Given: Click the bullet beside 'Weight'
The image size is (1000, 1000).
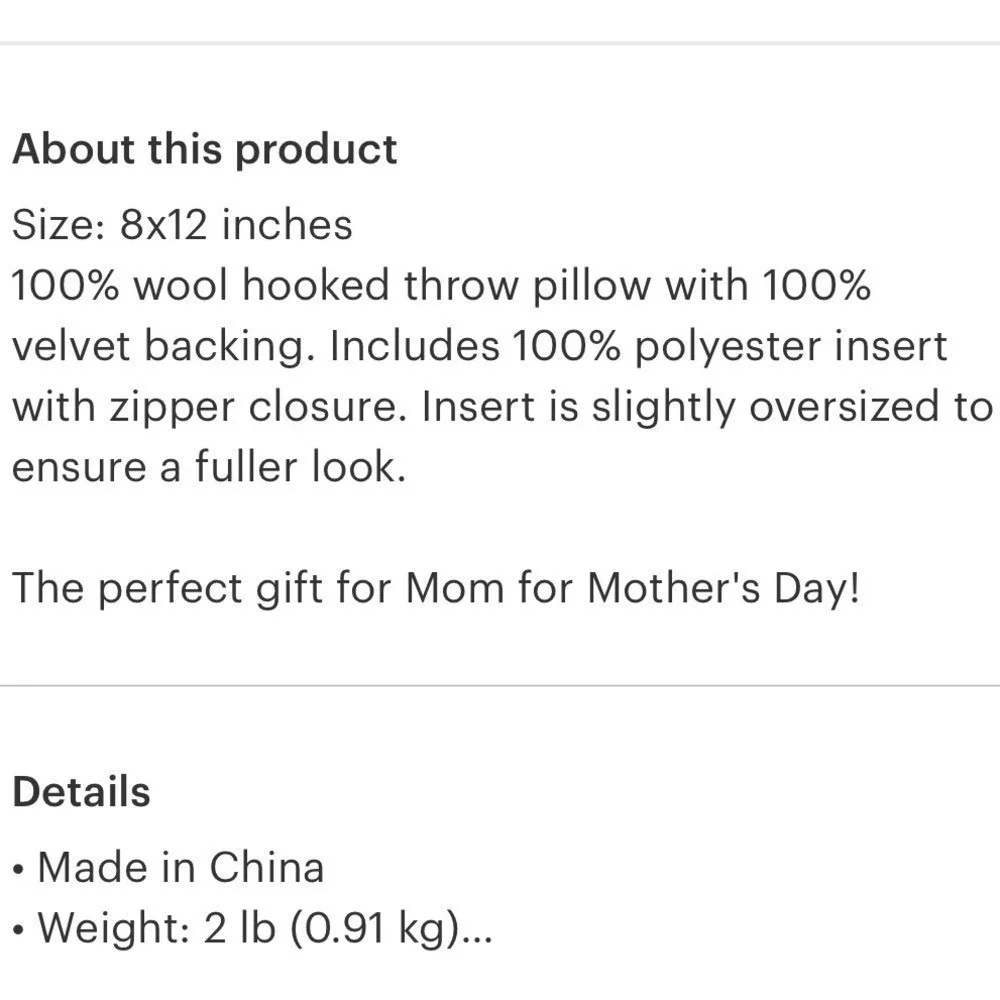Looking at the screenshot, I should click(19, 930).
